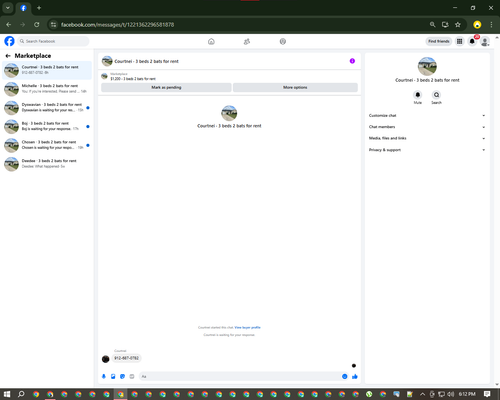Image resolution: width=500 pixels, height=400 pixels.
Task: Focus the Aa message input box
Action: click(240, 376)
